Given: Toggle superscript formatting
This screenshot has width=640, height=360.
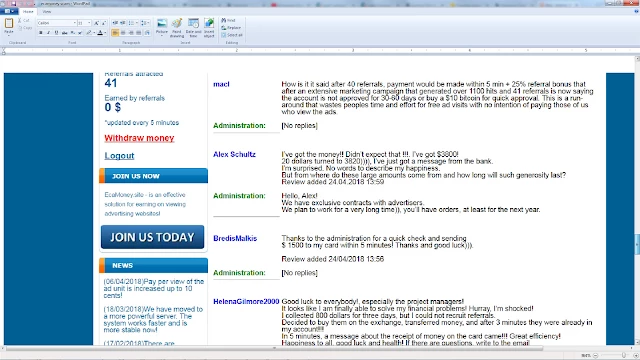Looking at the screenshot, I should (80, 33).
